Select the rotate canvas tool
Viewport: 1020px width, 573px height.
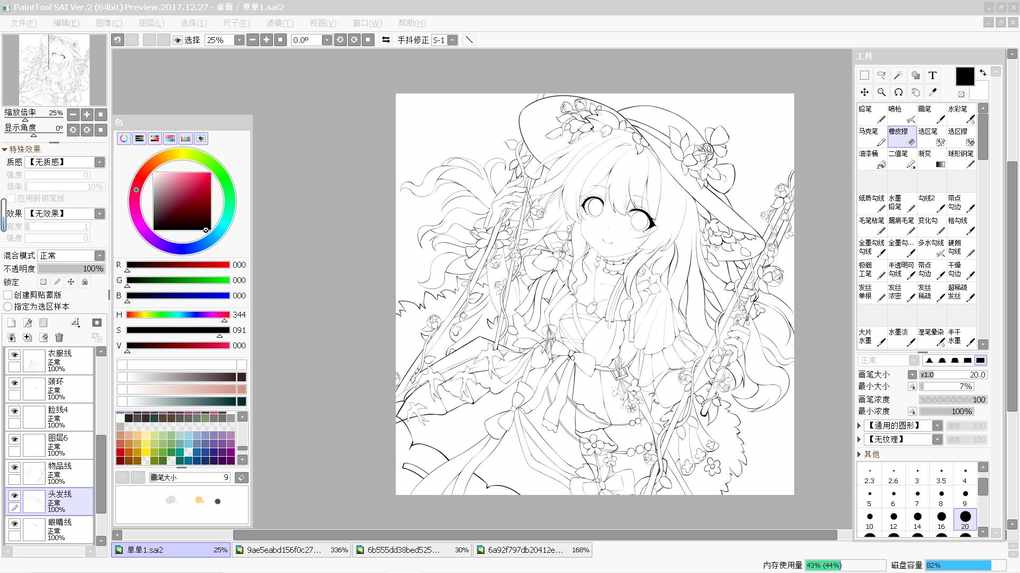pyautogui.click(x=898, y=92)
